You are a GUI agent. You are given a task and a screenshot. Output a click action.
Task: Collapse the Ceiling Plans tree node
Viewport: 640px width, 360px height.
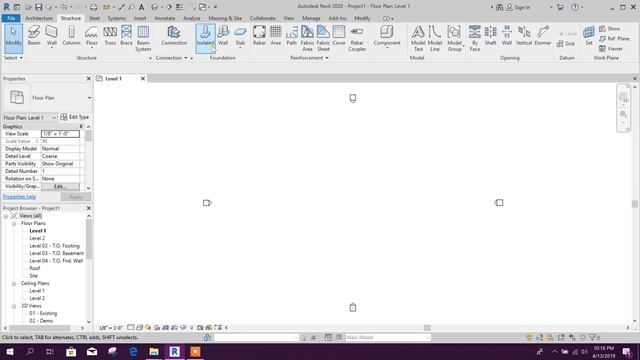[x=14, y=283]
